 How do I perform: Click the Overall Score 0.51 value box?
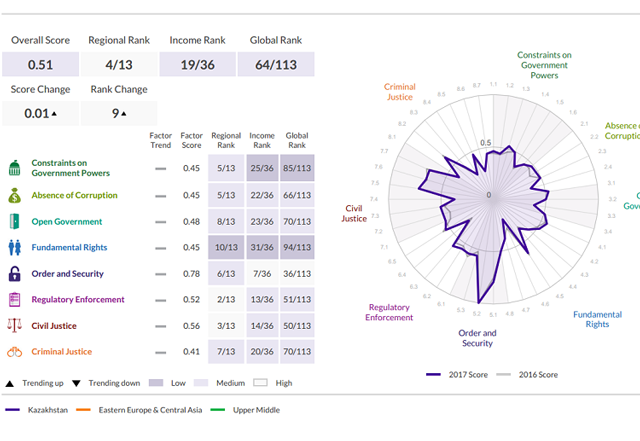click(x=40, y=65)
